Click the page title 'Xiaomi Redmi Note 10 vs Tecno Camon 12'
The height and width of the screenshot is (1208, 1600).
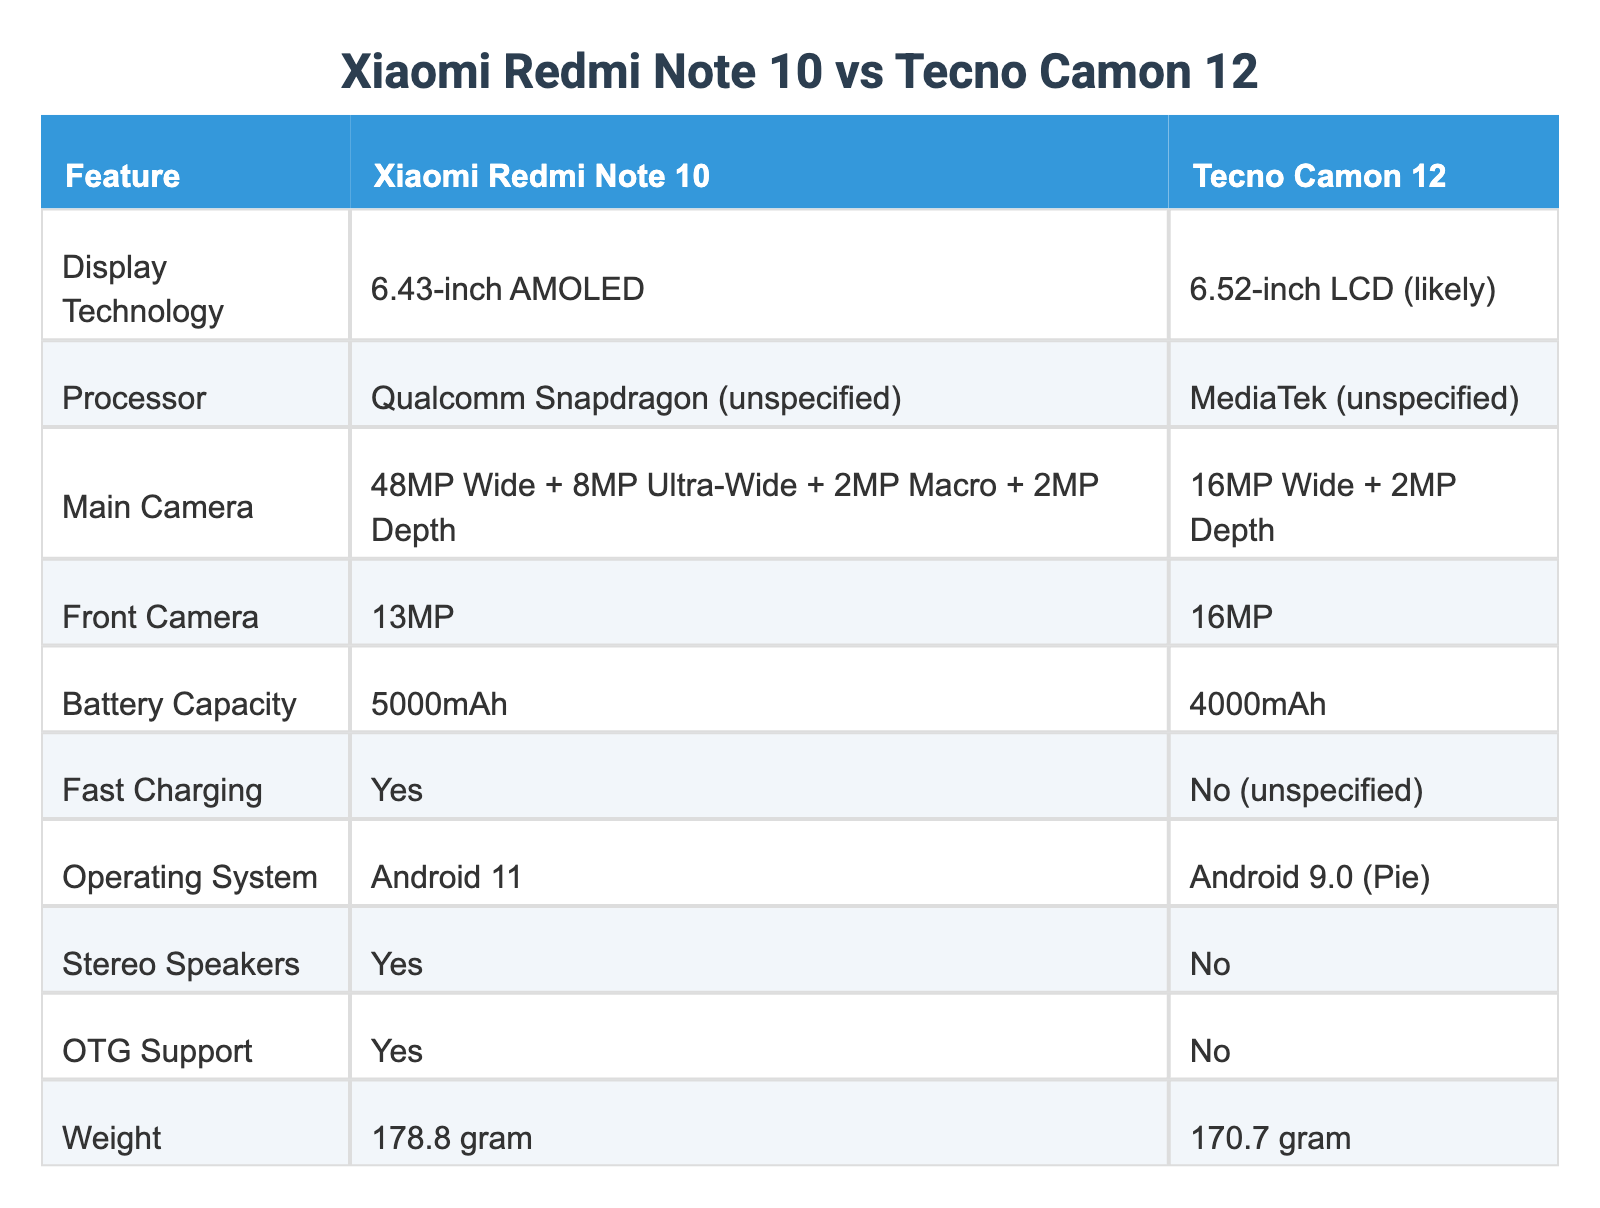(799, 73)
